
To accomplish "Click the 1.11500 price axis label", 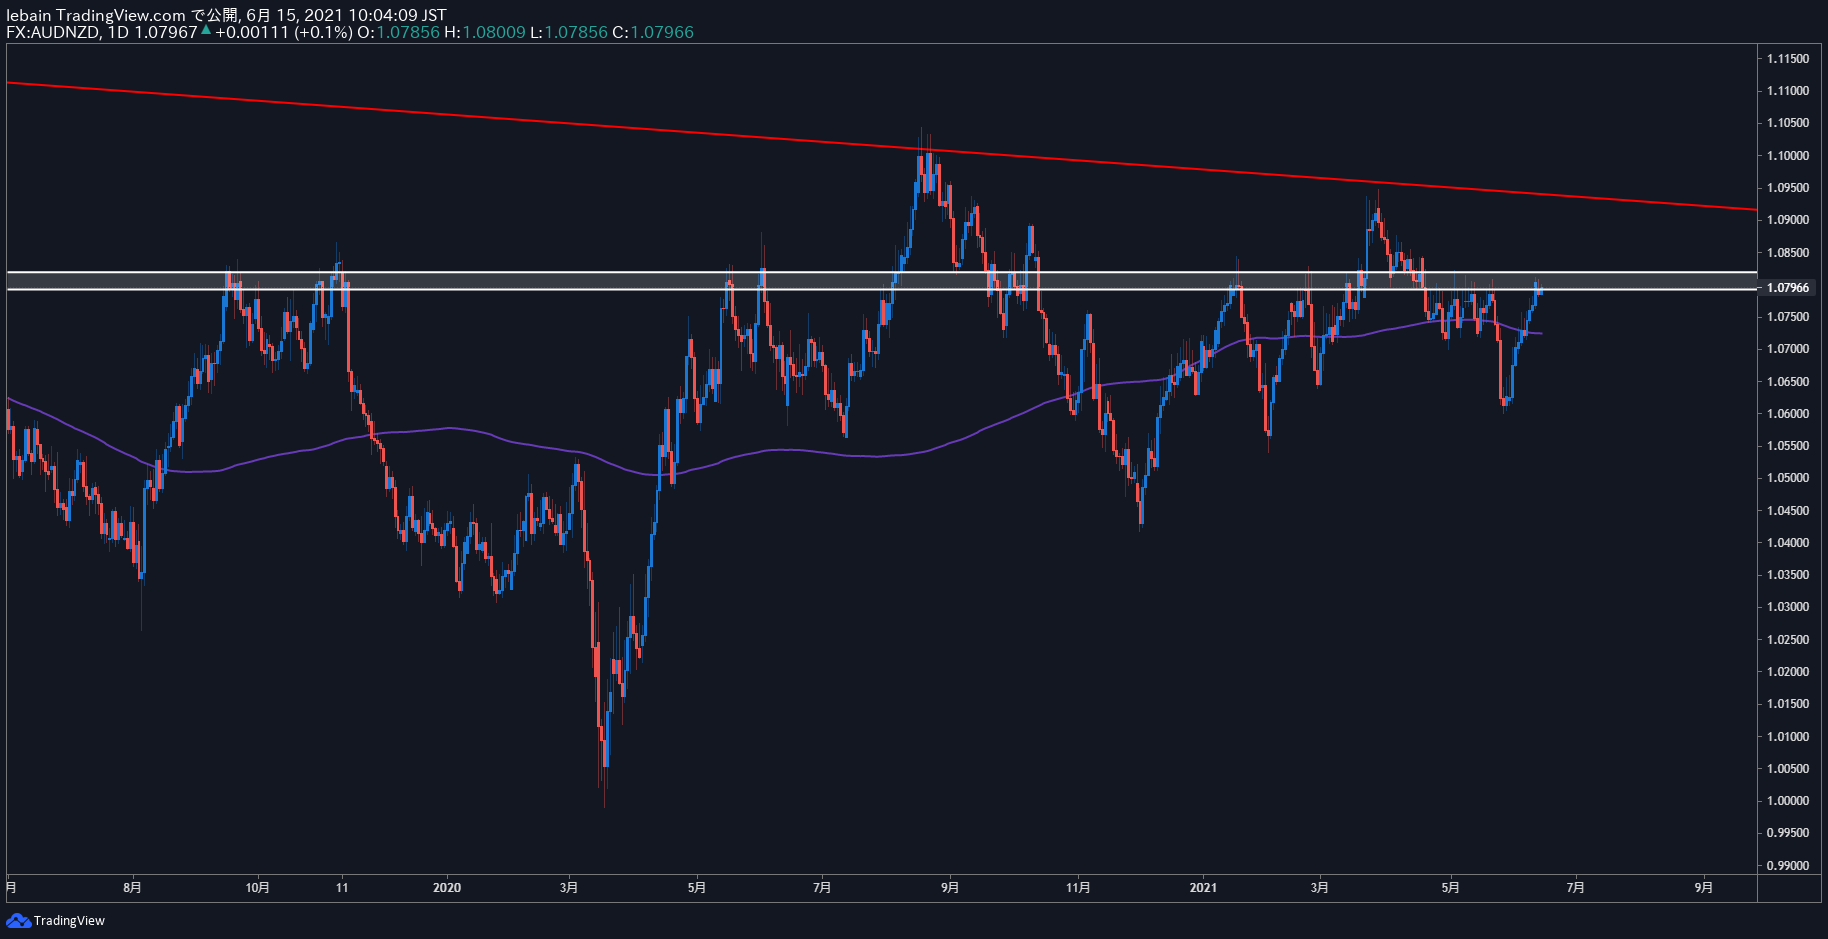I will pos(1788,59).
